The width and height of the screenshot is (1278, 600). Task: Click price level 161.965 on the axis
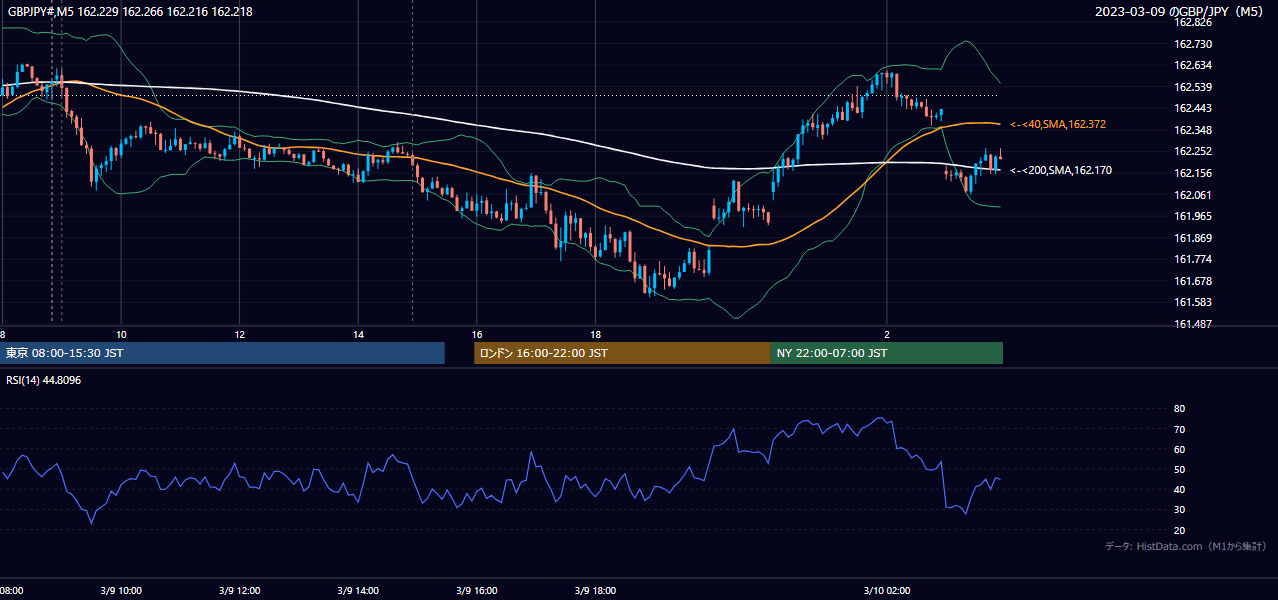coord(1192,216)
